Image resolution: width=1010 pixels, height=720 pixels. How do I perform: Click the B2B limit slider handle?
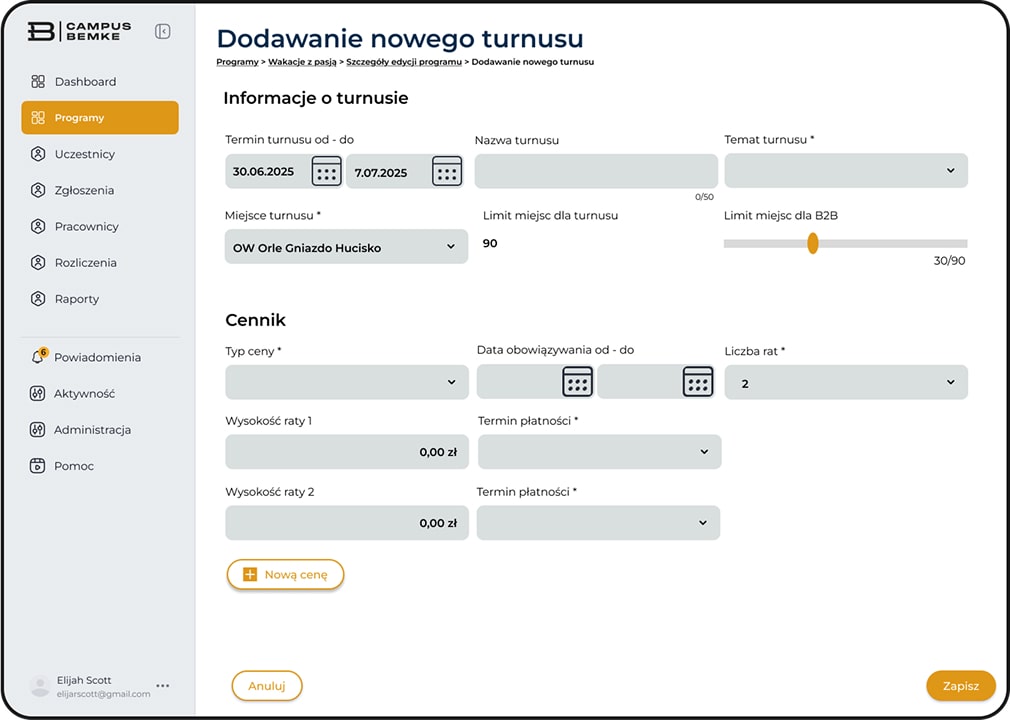pos(812,243)
